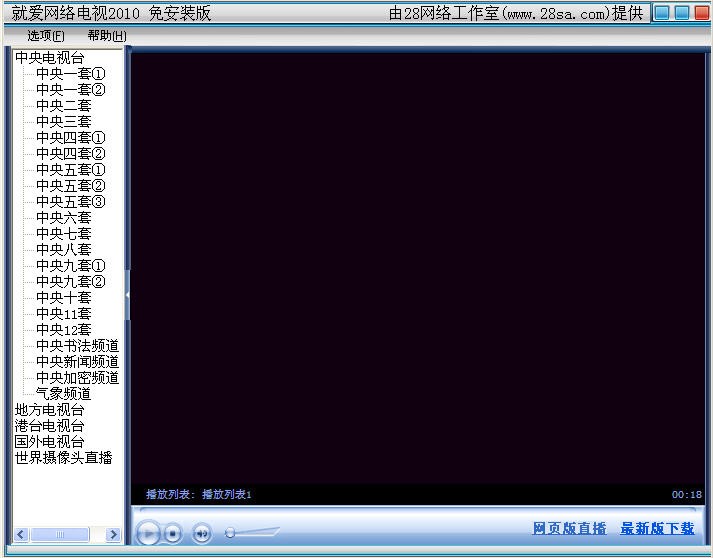713x558 pixels.
Task: Play the 中央12套 channel
Action: coord(64,330)
